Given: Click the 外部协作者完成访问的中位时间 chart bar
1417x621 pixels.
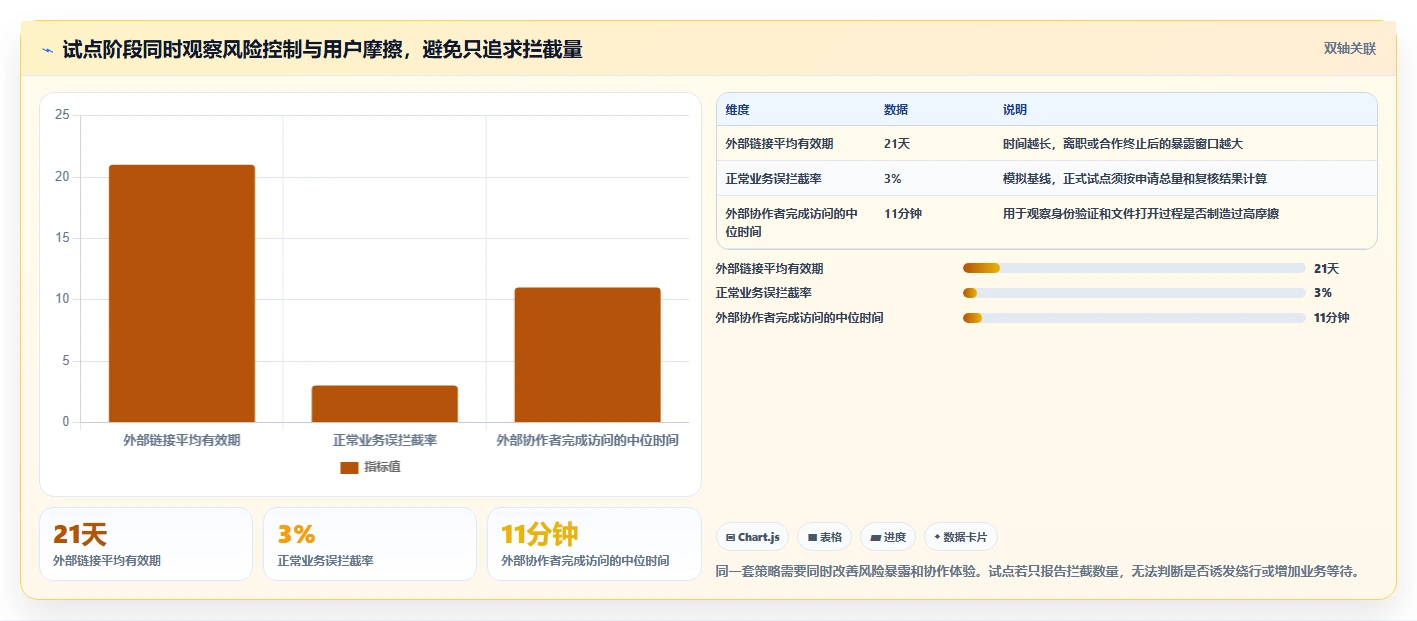Looking at the screenshot, I should [588, 355].
